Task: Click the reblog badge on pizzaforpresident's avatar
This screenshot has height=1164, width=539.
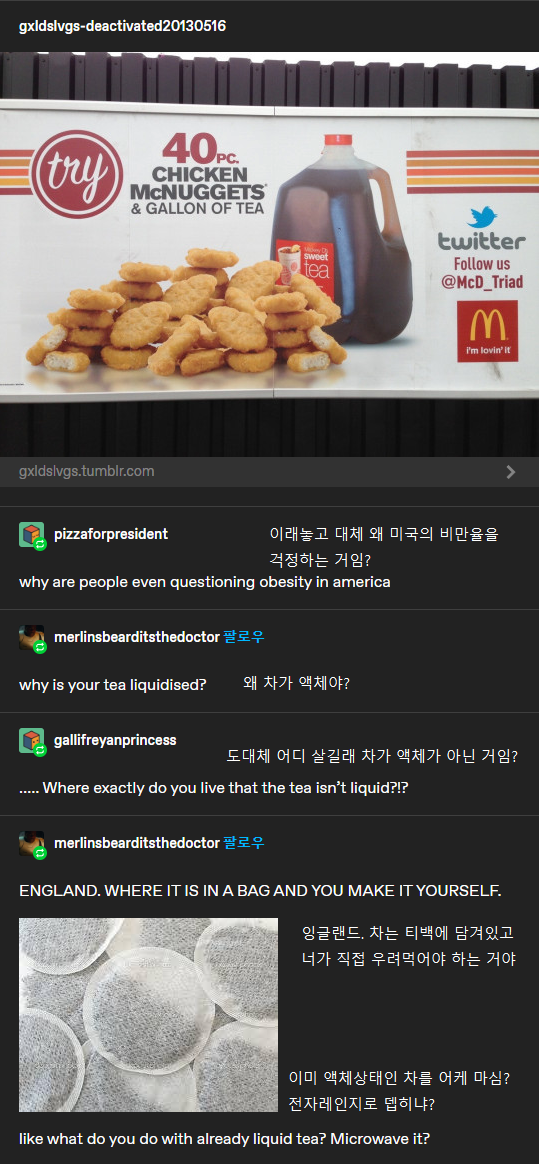Action: (x=41, y=544)
